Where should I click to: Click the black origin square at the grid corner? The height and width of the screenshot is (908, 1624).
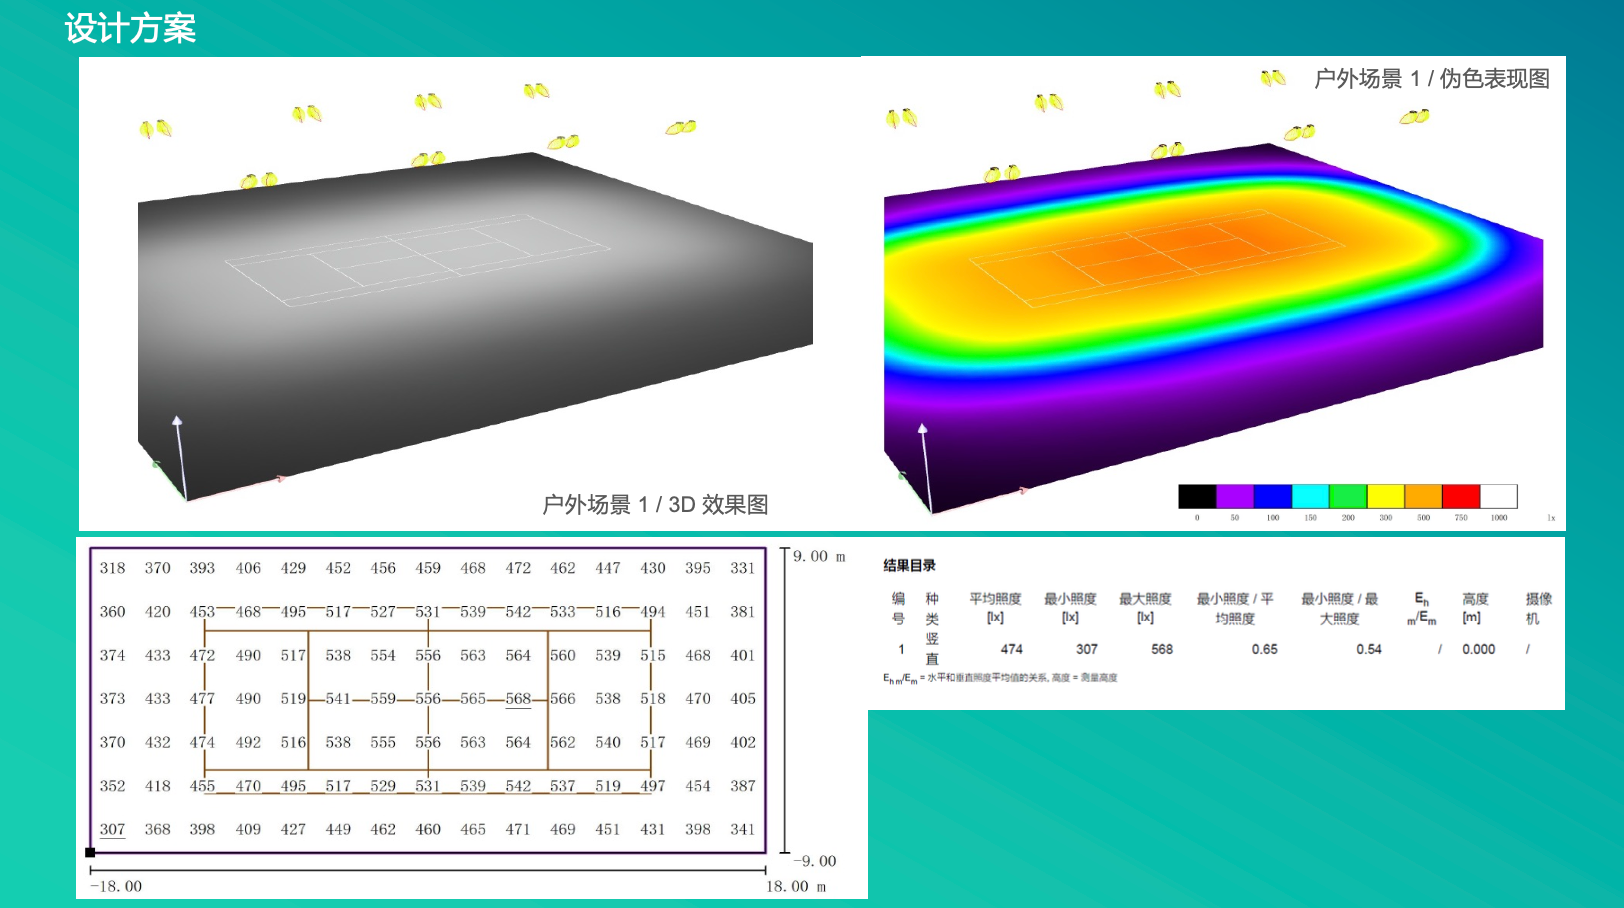pyautogui.click(x=90, y=852)
